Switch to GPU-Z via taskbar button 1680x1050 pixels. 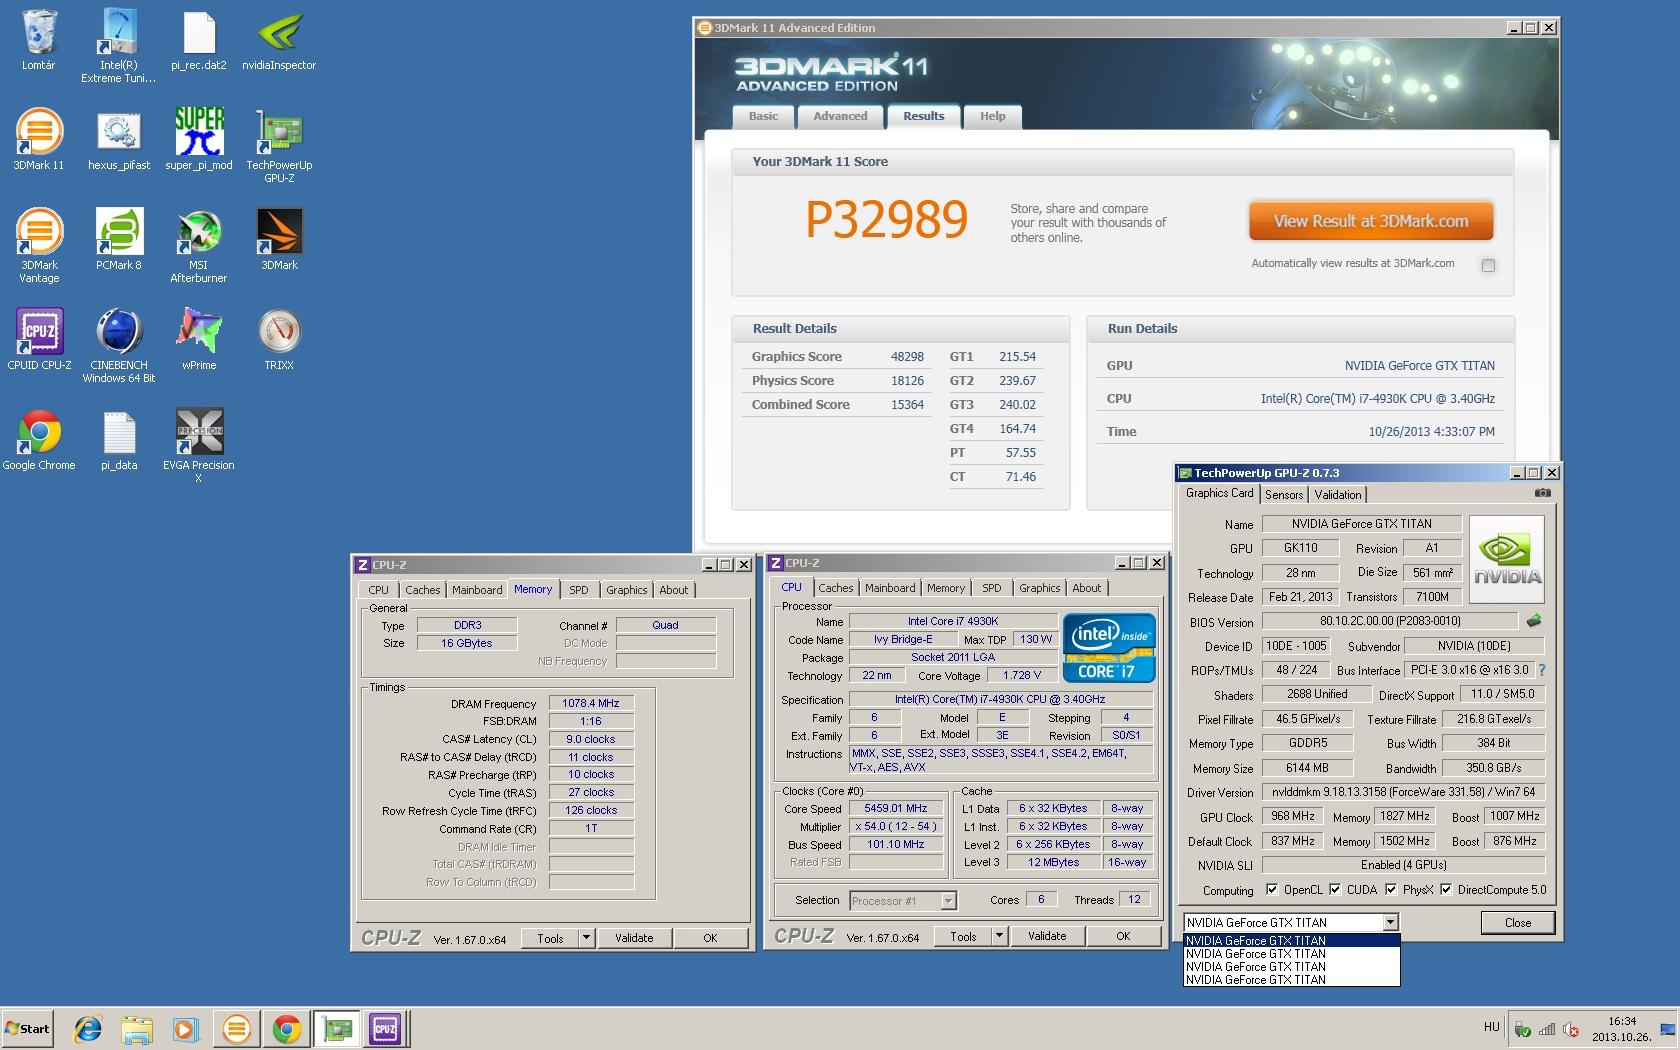tap(337, 1028)
